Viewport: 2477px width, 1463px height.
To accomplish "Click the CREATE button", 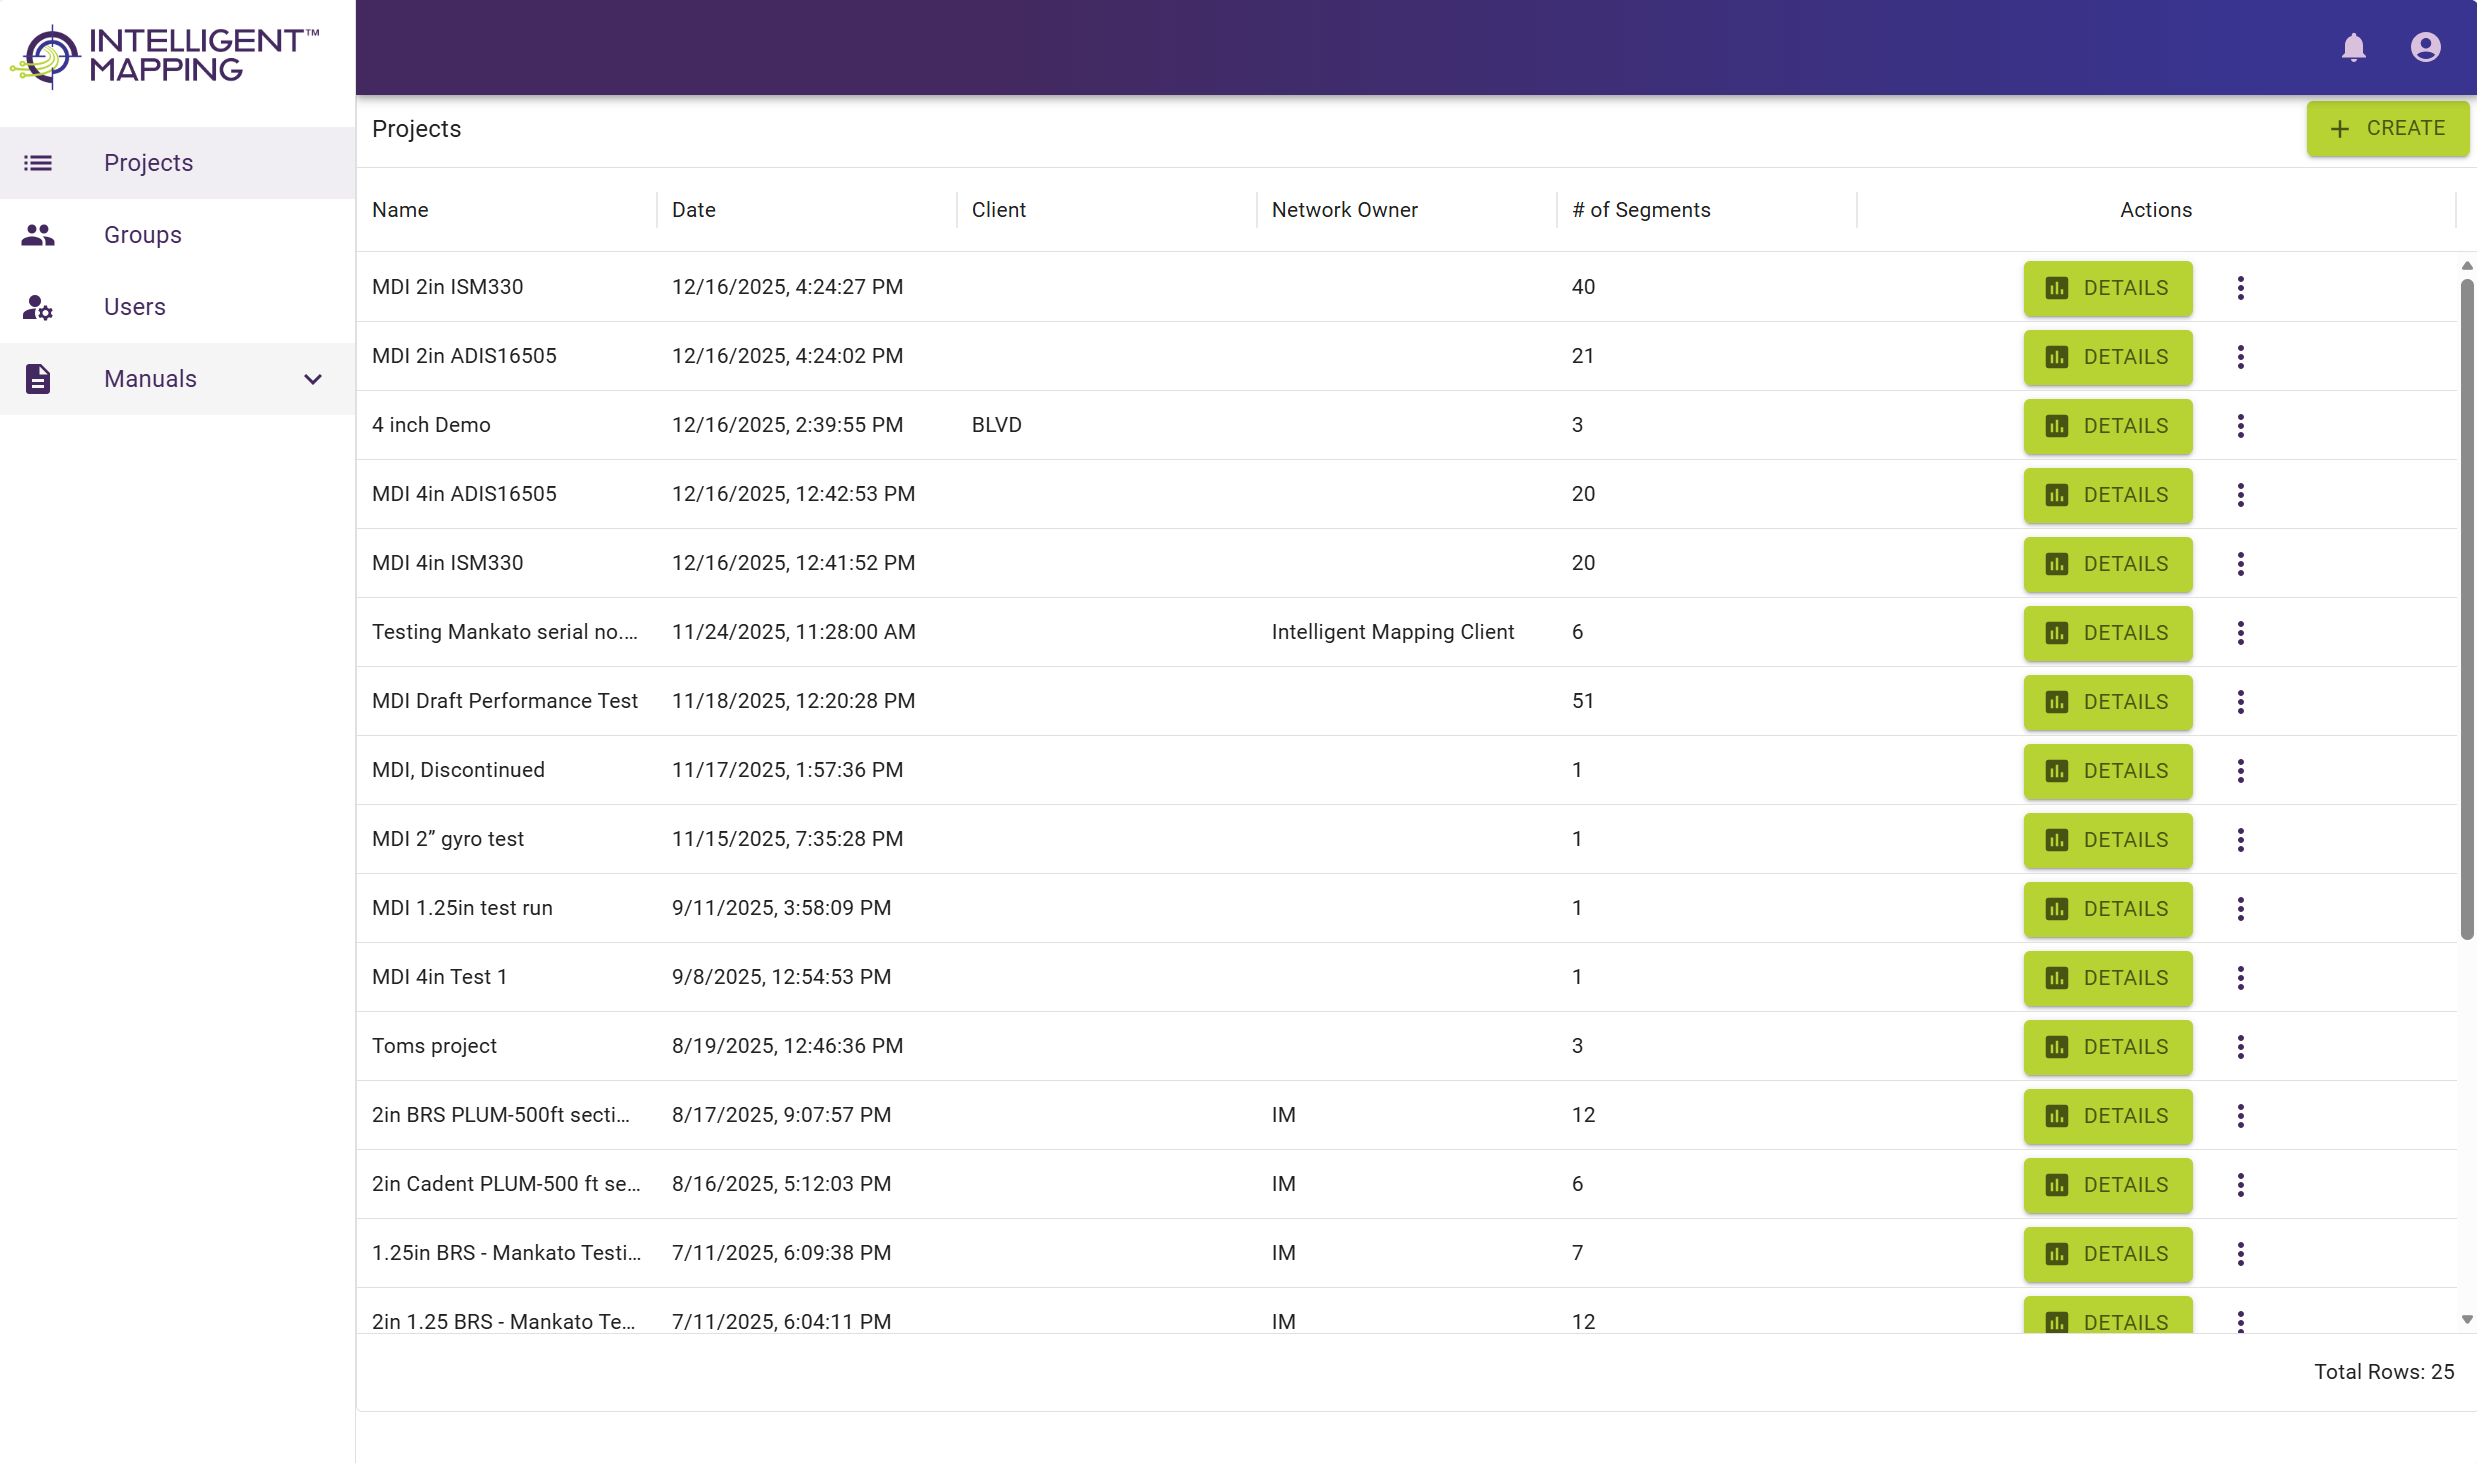I will coord(2388,128).
